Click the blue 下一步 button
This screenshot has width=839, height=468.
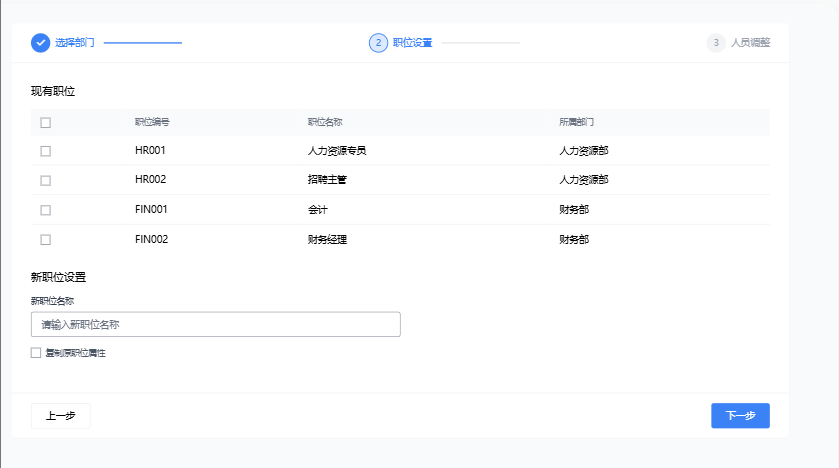pos(740,416)
